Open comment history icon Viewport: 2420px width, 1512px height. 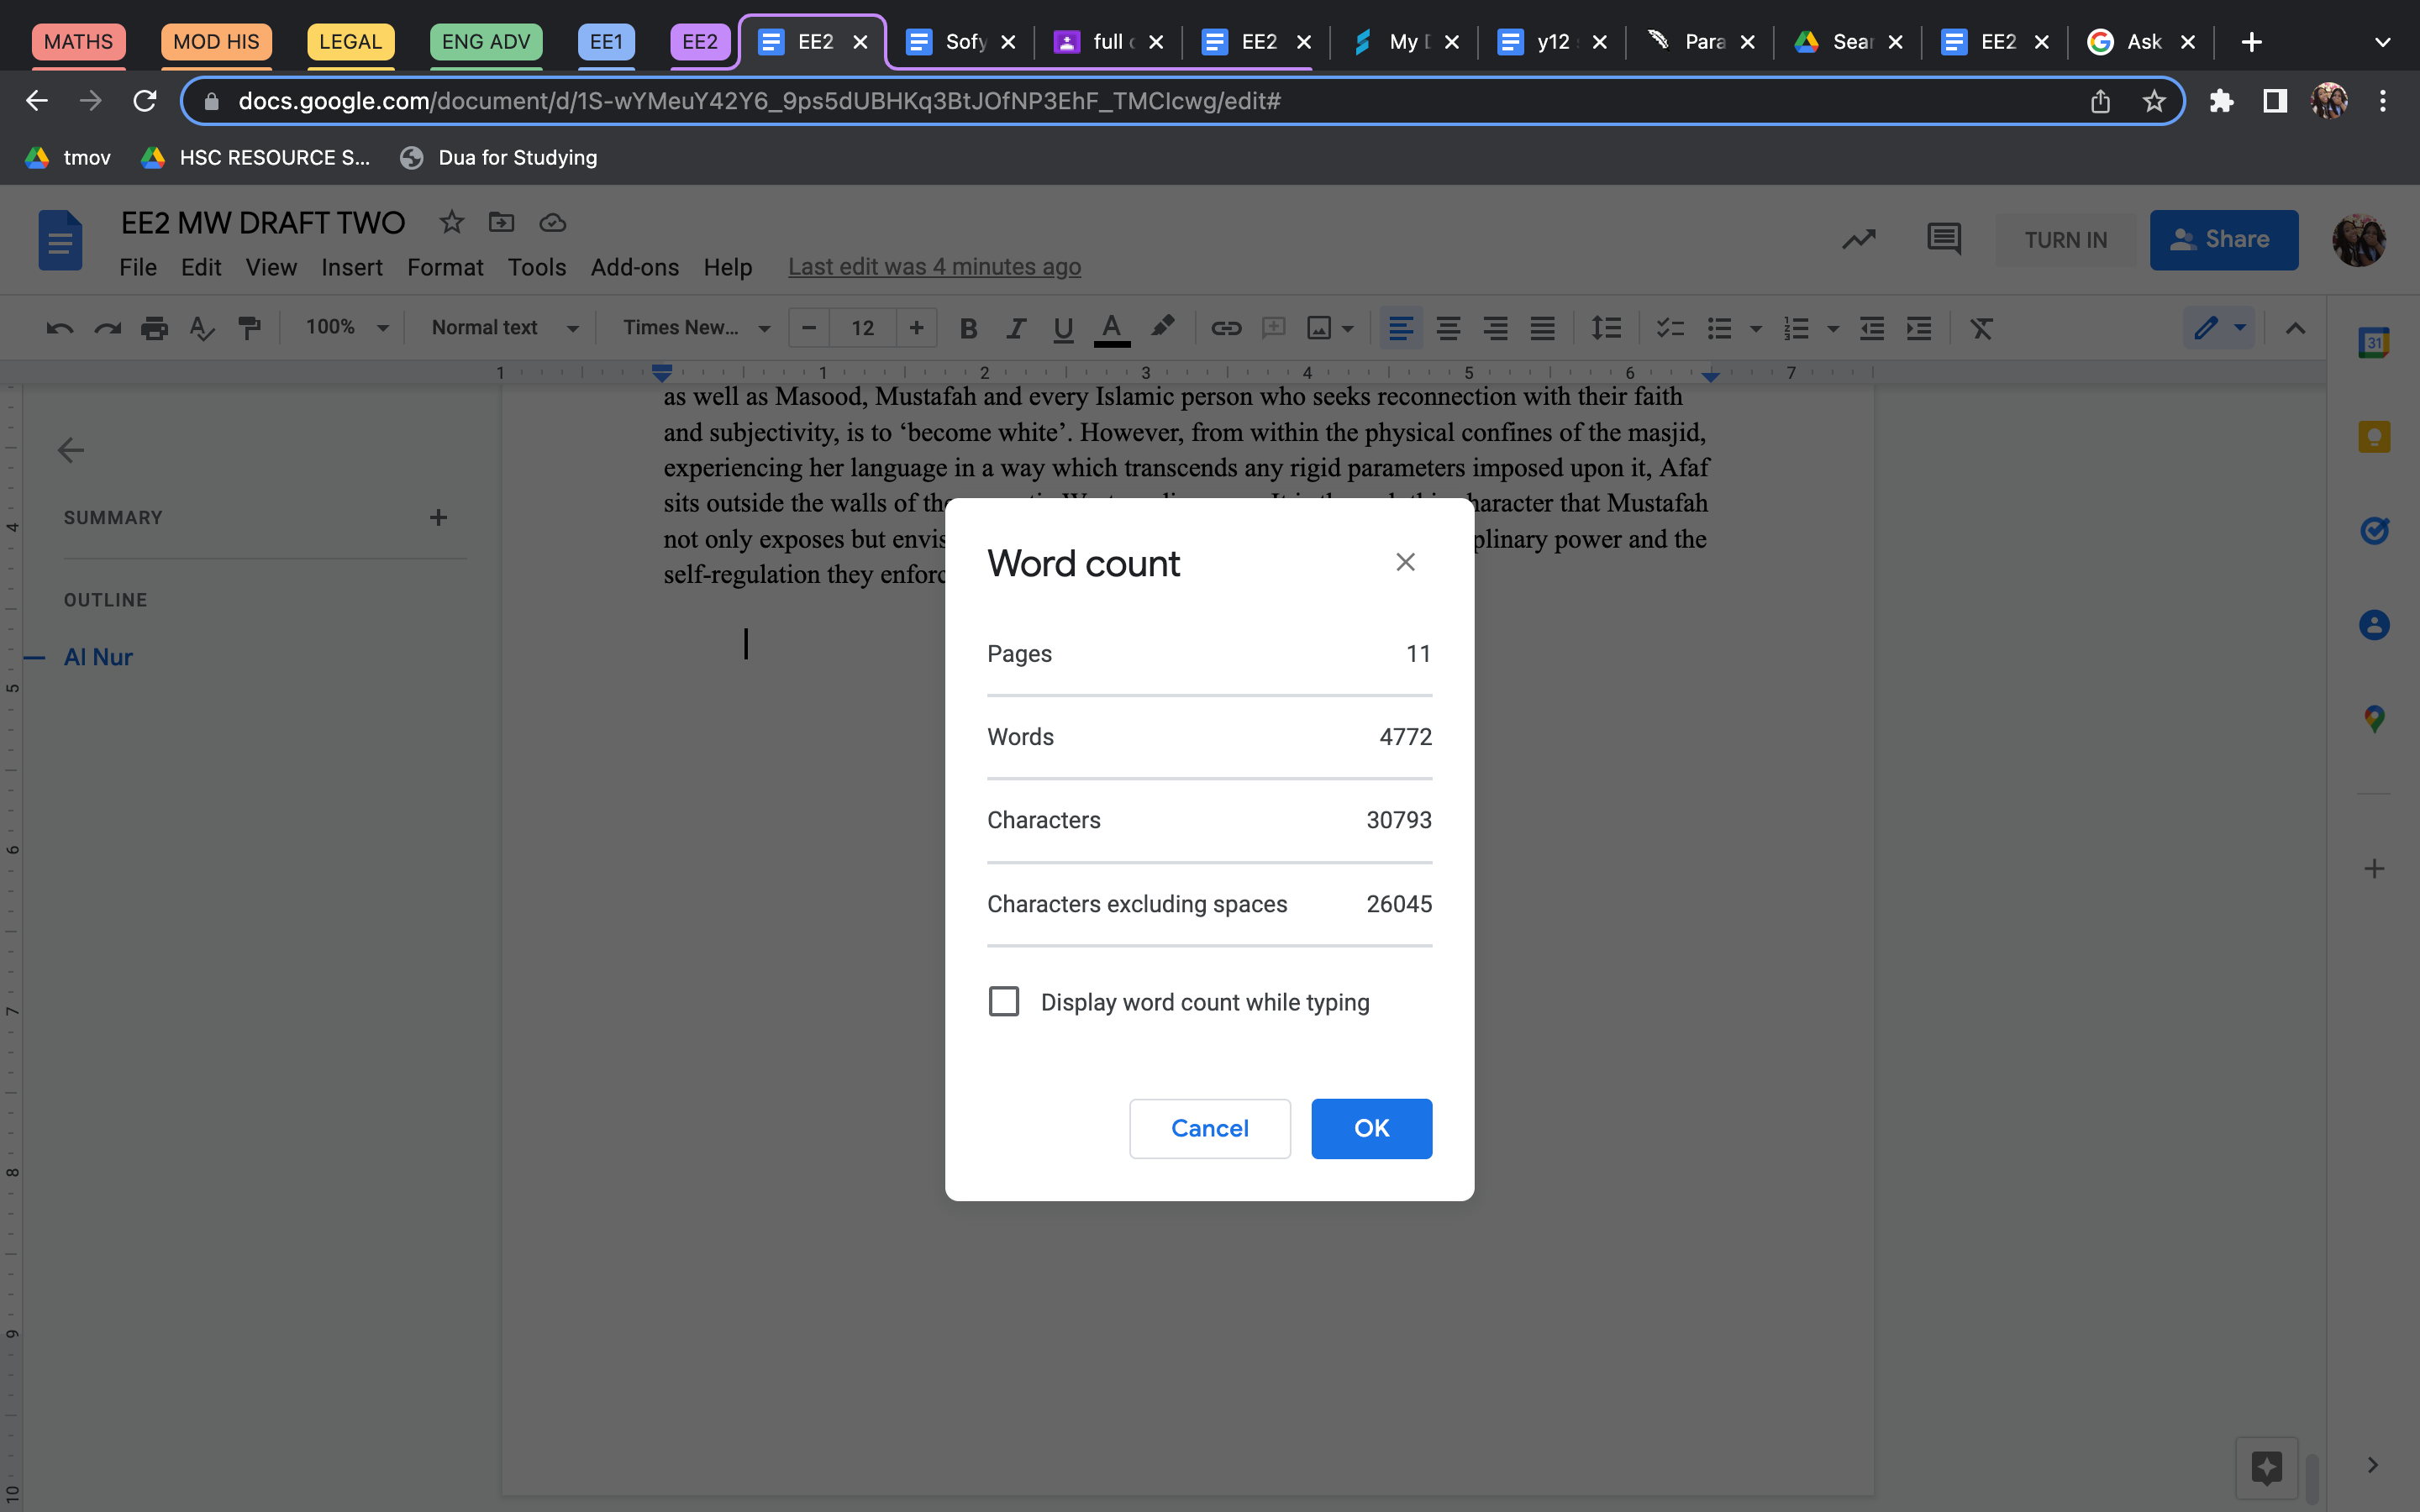click(x=1943, y=239)
